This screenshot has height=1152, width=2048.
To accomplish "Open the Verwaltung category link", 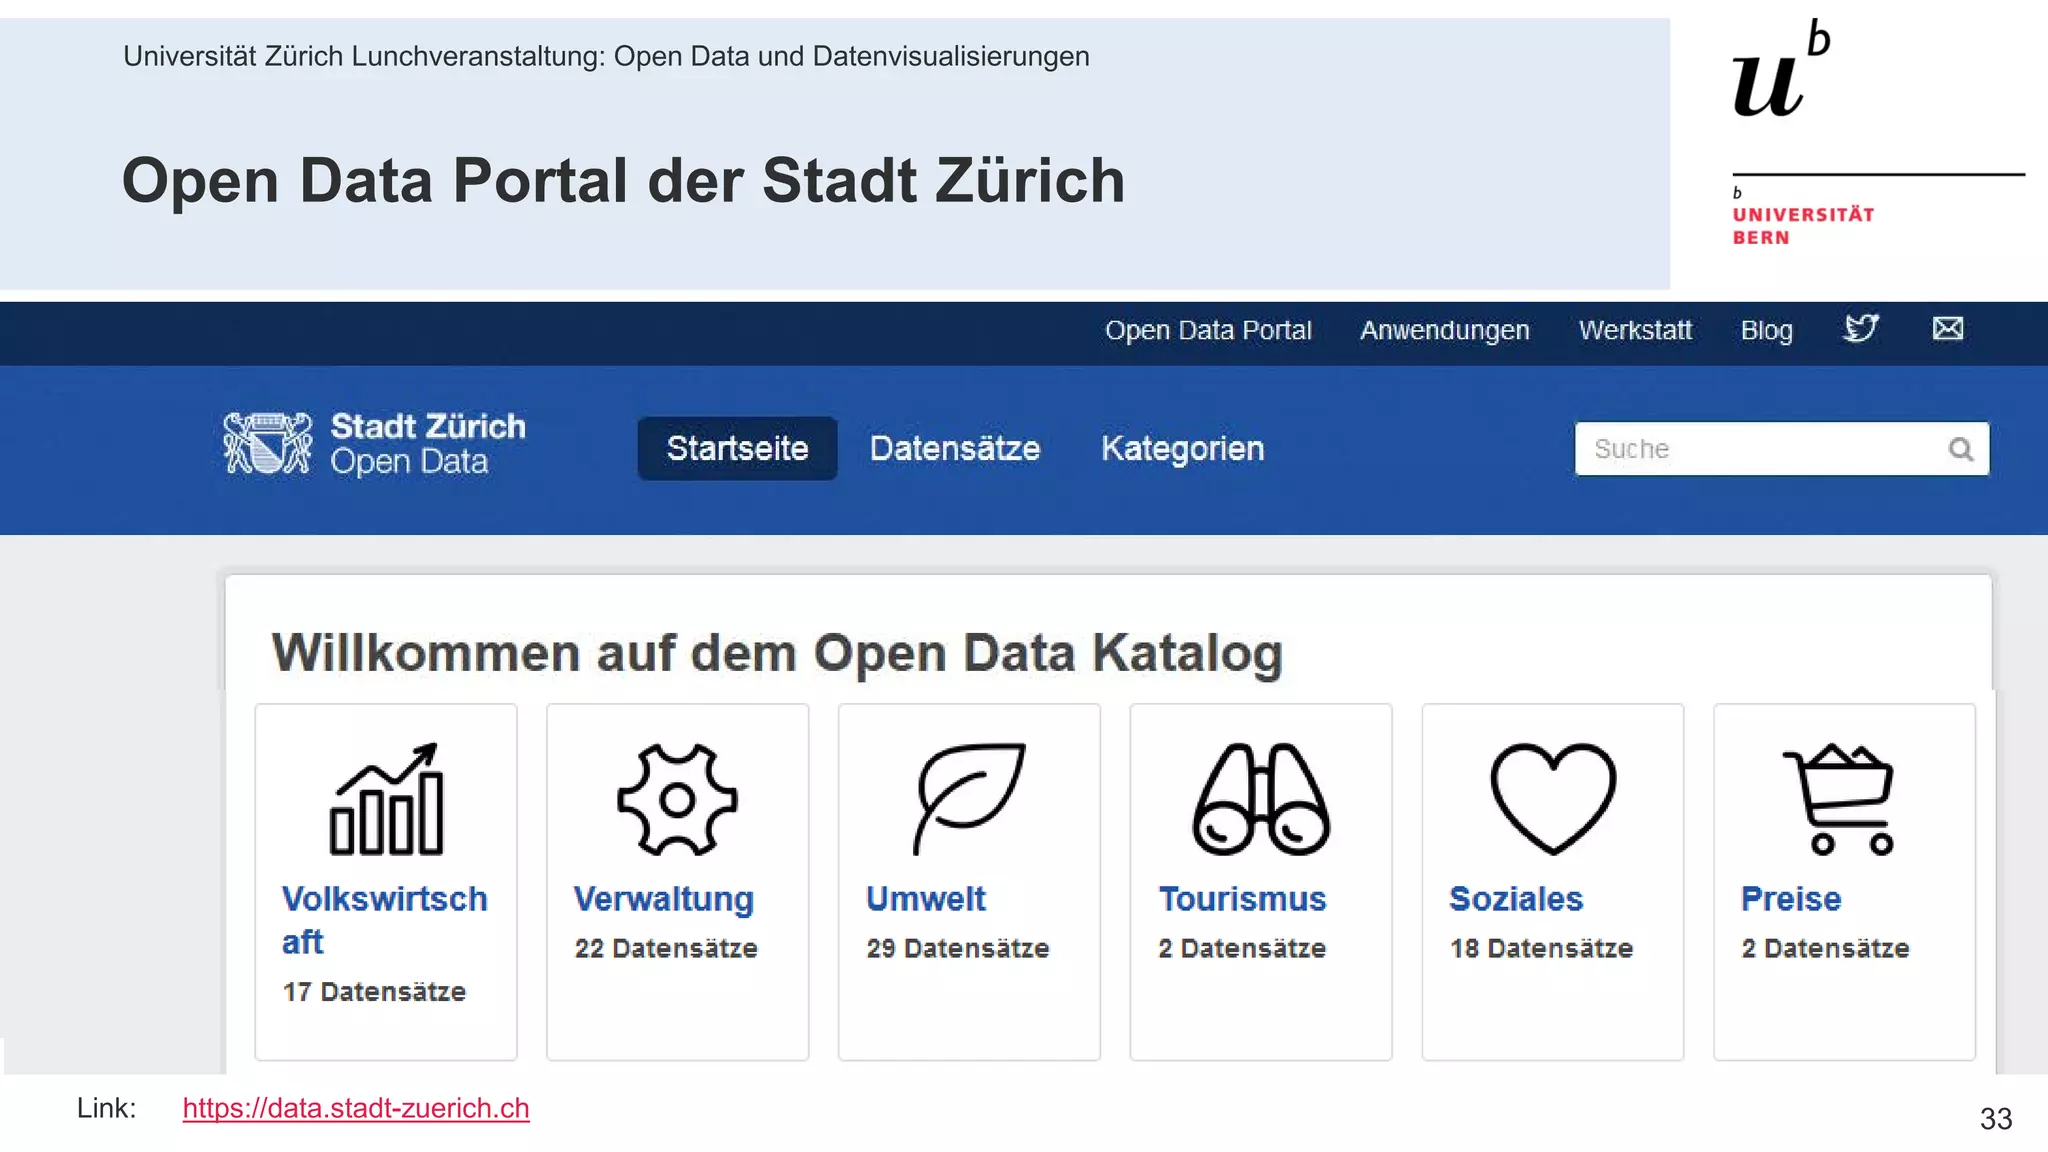I will 663,899.
